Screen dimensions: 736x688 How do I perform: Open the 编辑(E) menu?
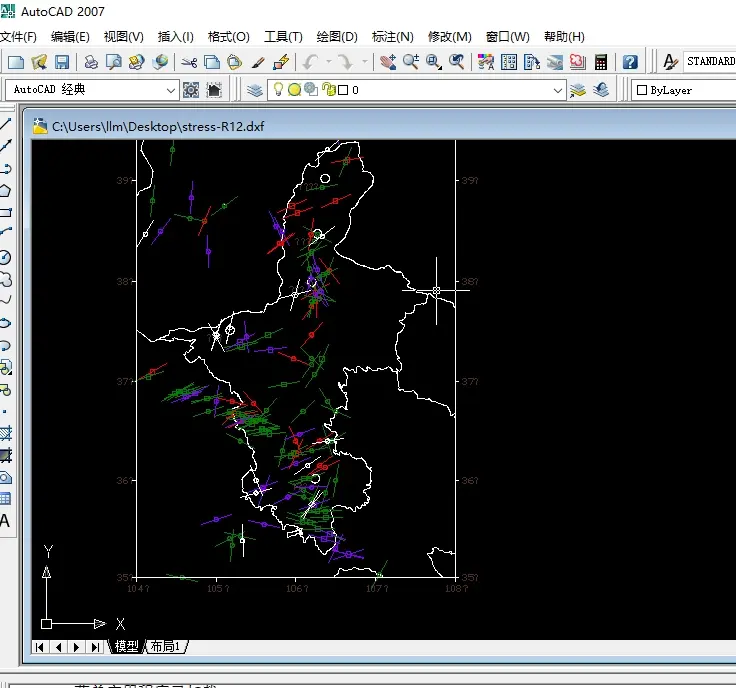70,37
